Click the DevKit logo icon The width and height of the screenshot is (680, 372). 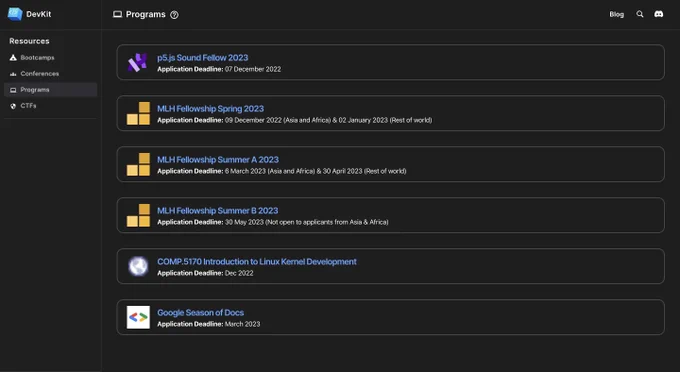15,14
